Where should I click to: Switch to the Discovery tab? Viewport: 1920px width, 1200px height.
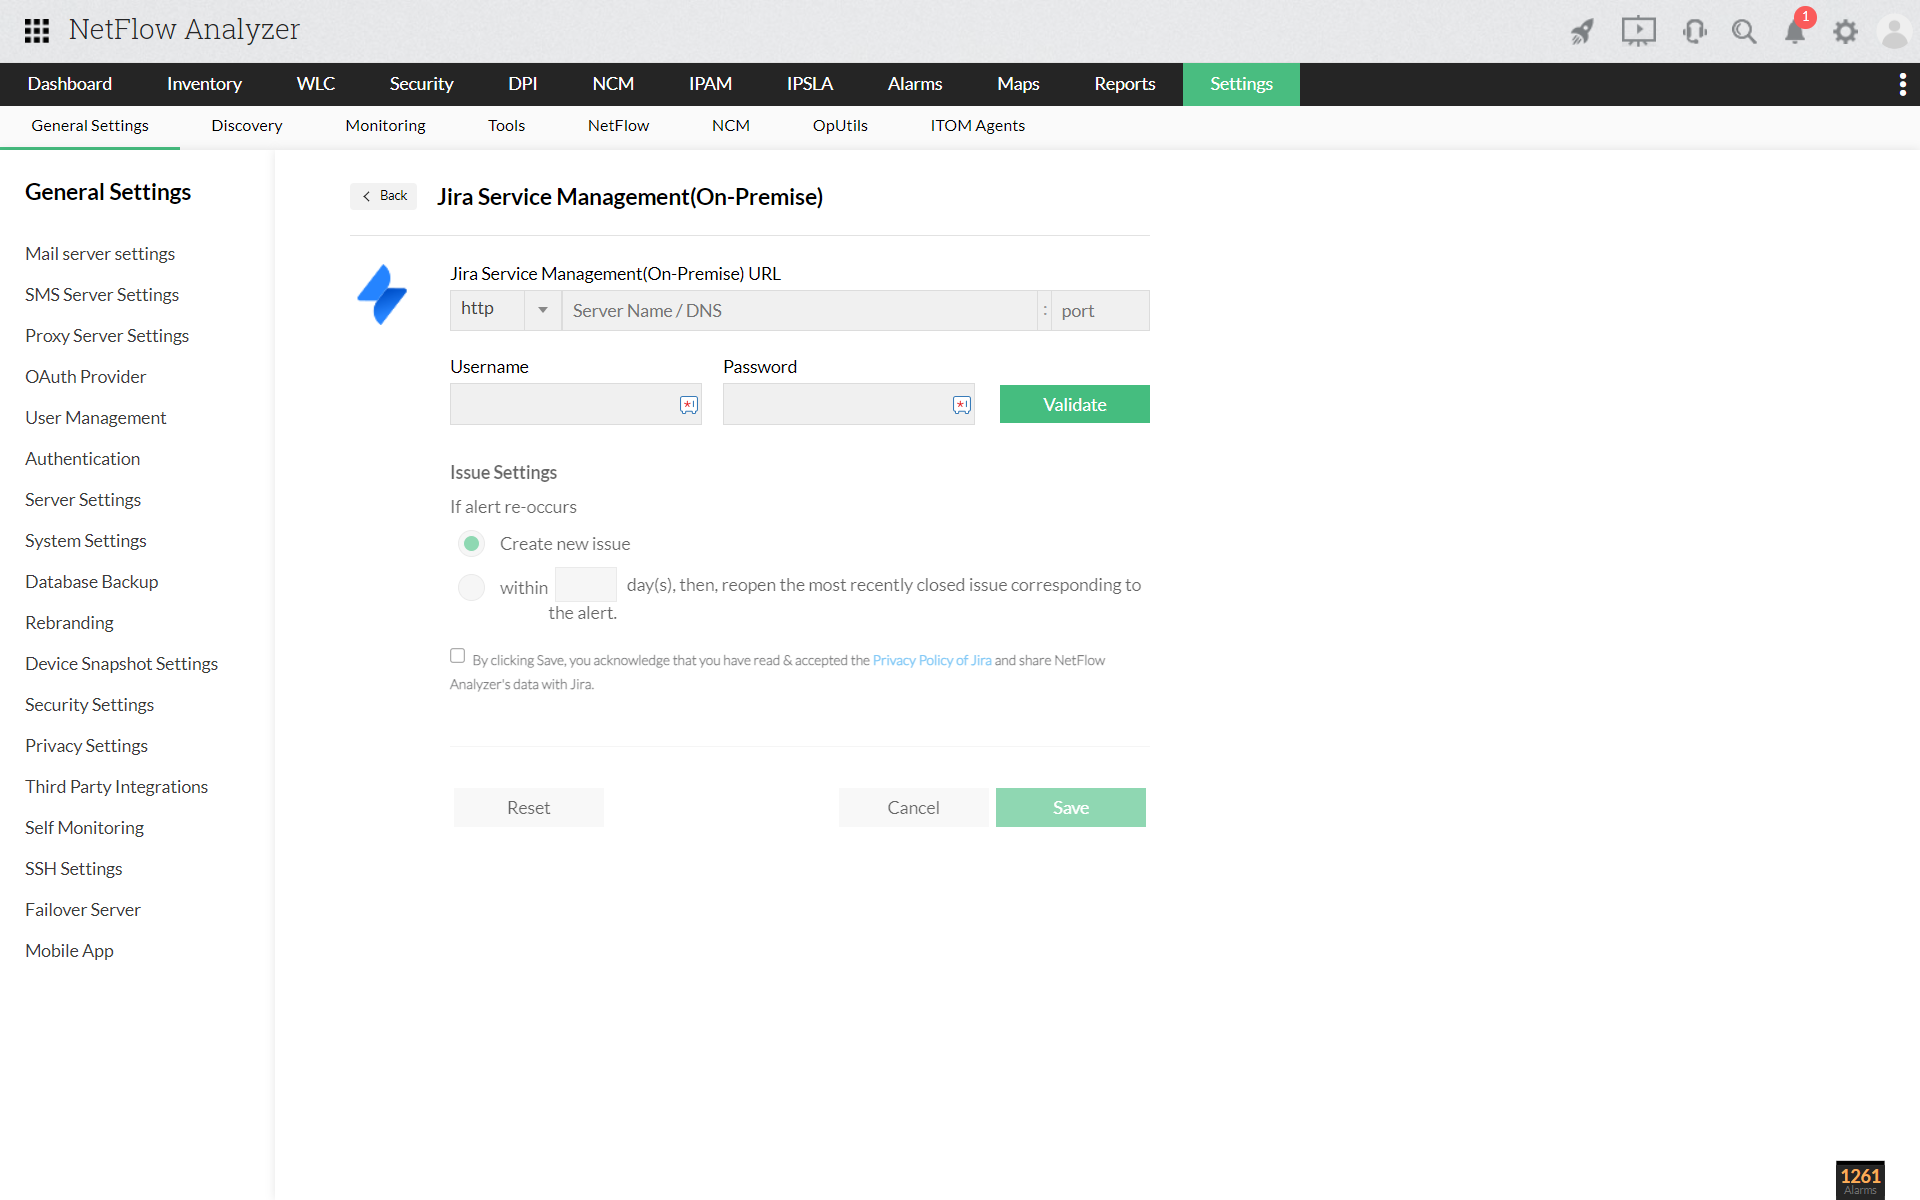(246, 126)
